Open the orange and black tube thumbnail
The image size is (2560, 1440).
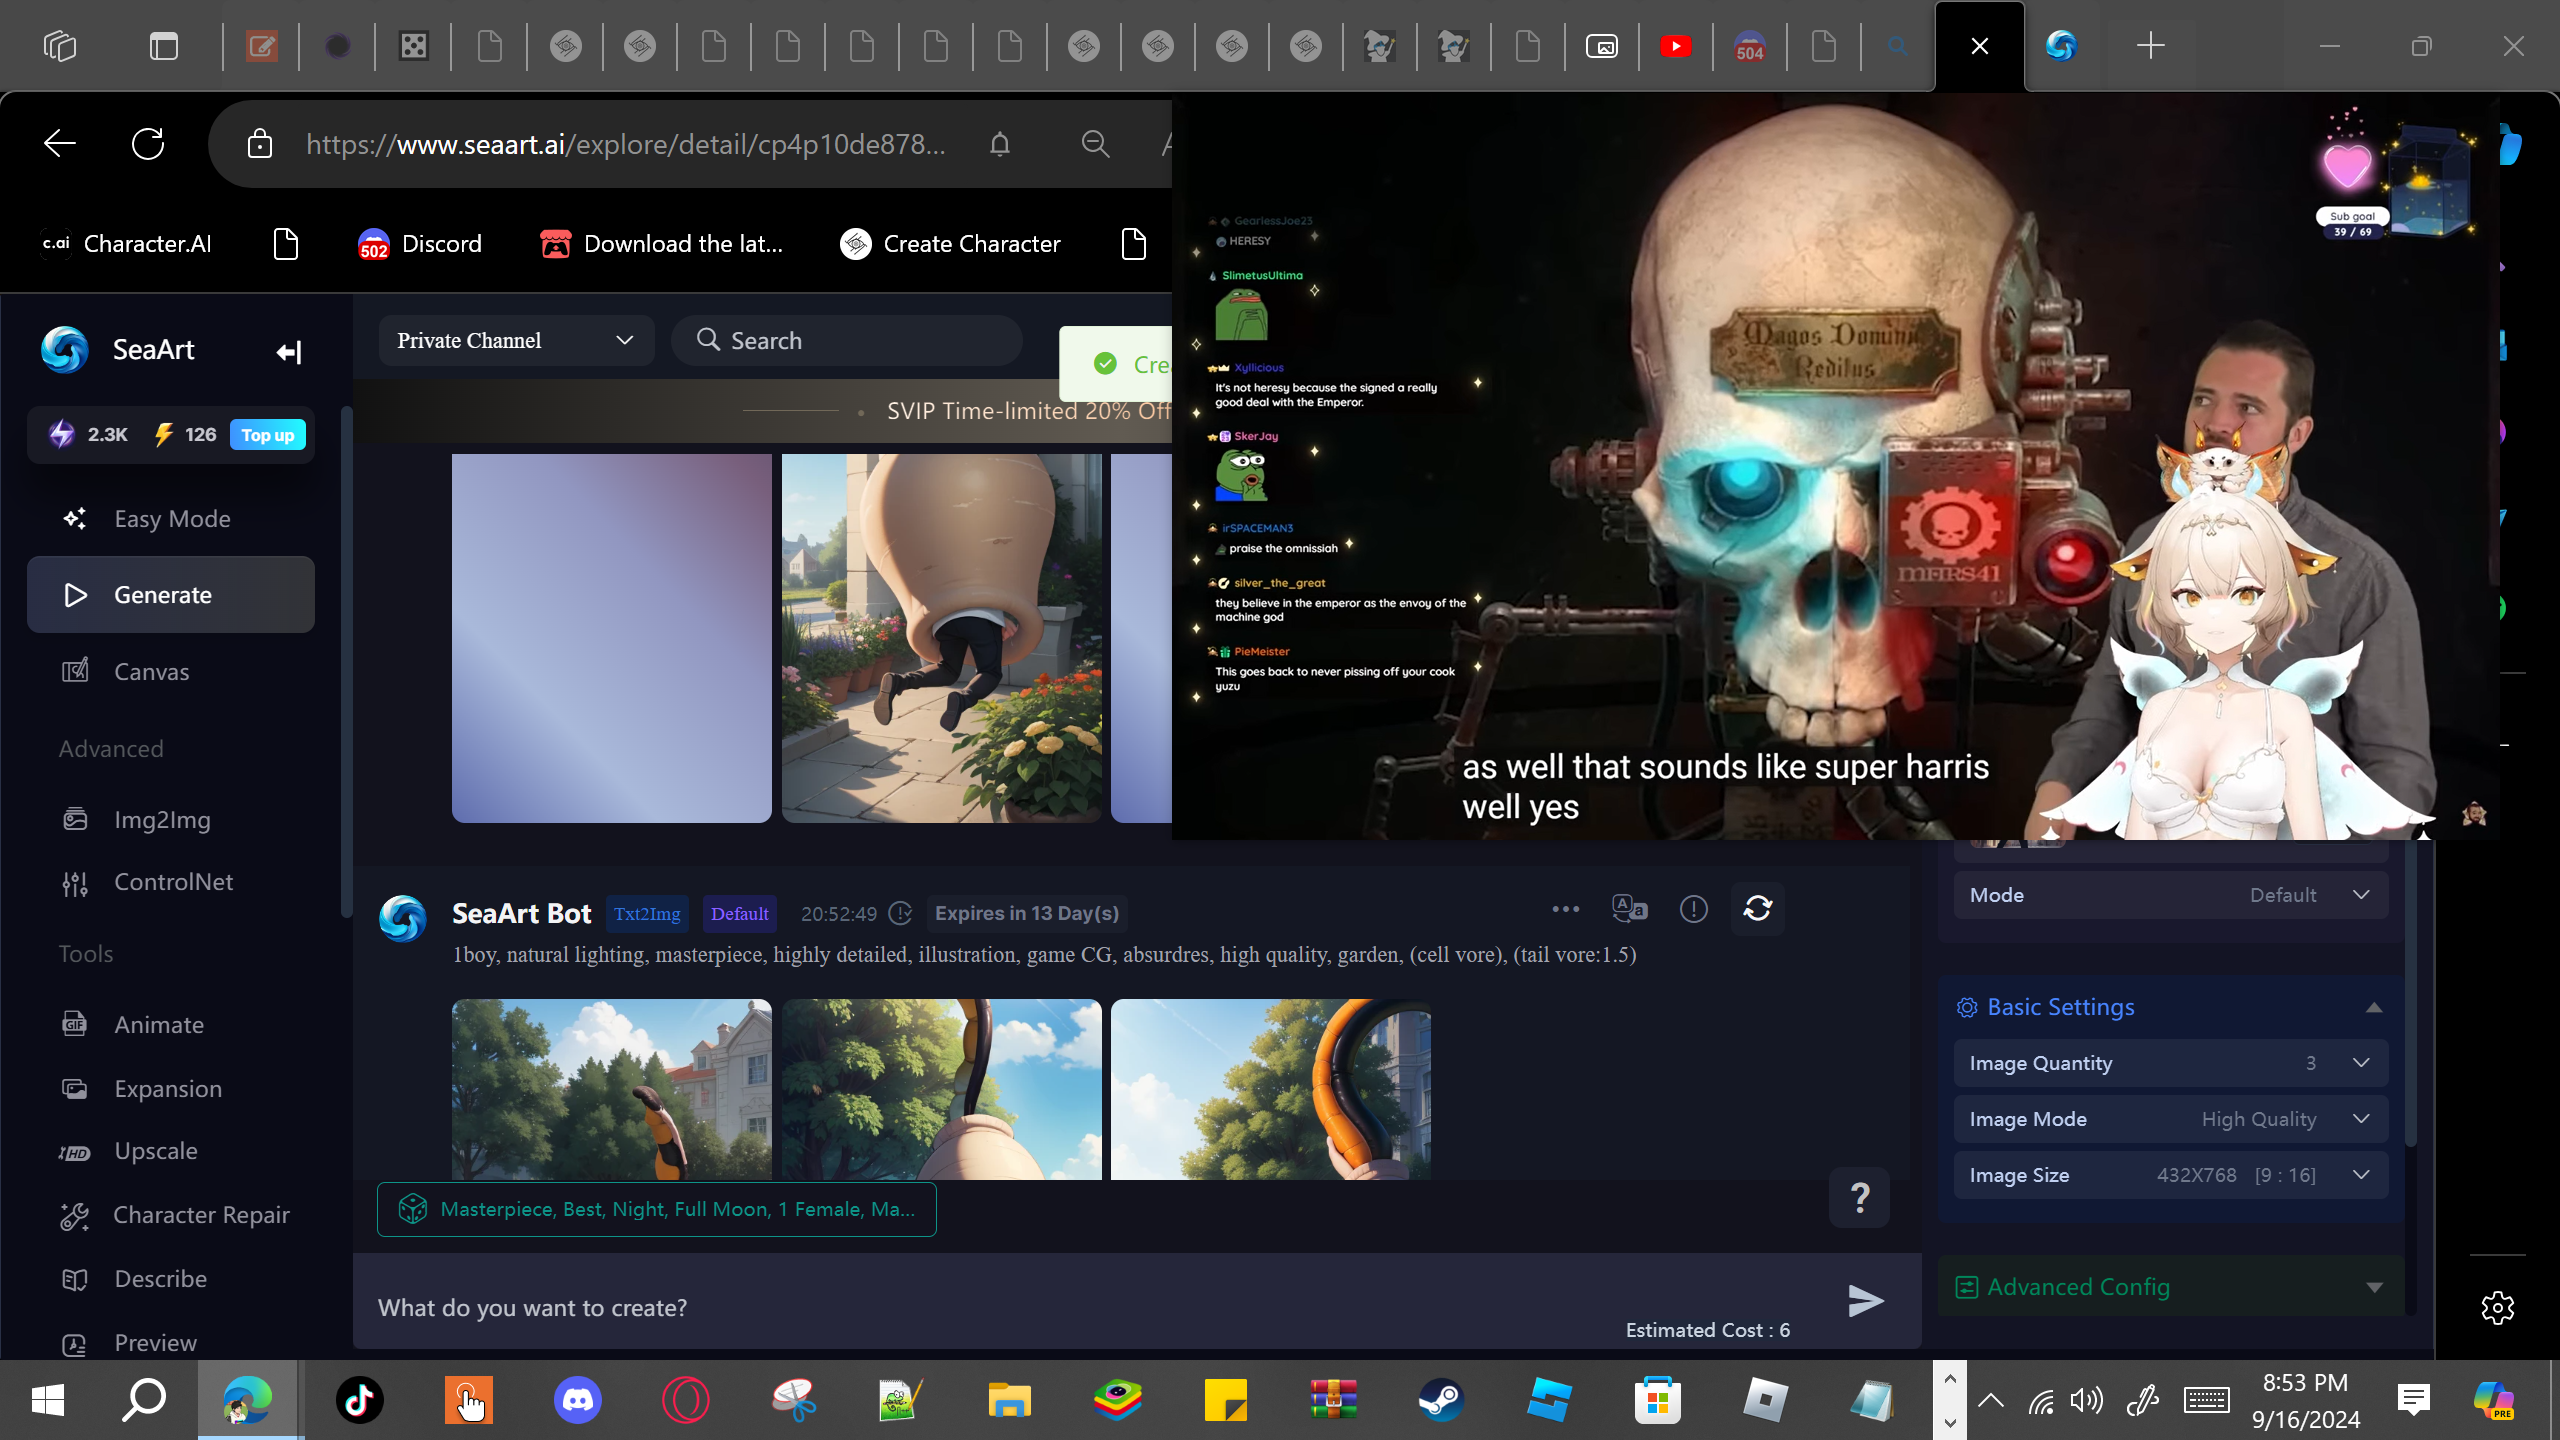coord(1271,1089)
